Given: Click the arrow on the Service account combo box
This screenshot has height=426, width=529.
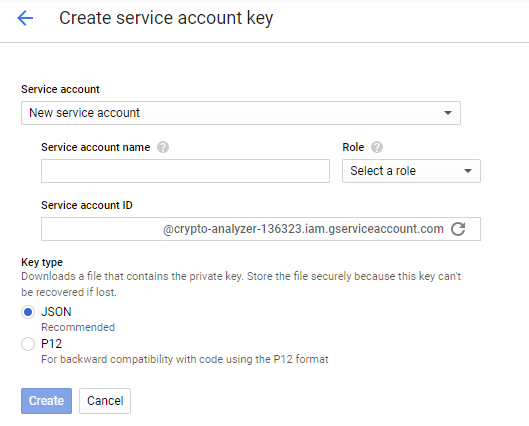Looking at the screenshot, I should [448, 113].
